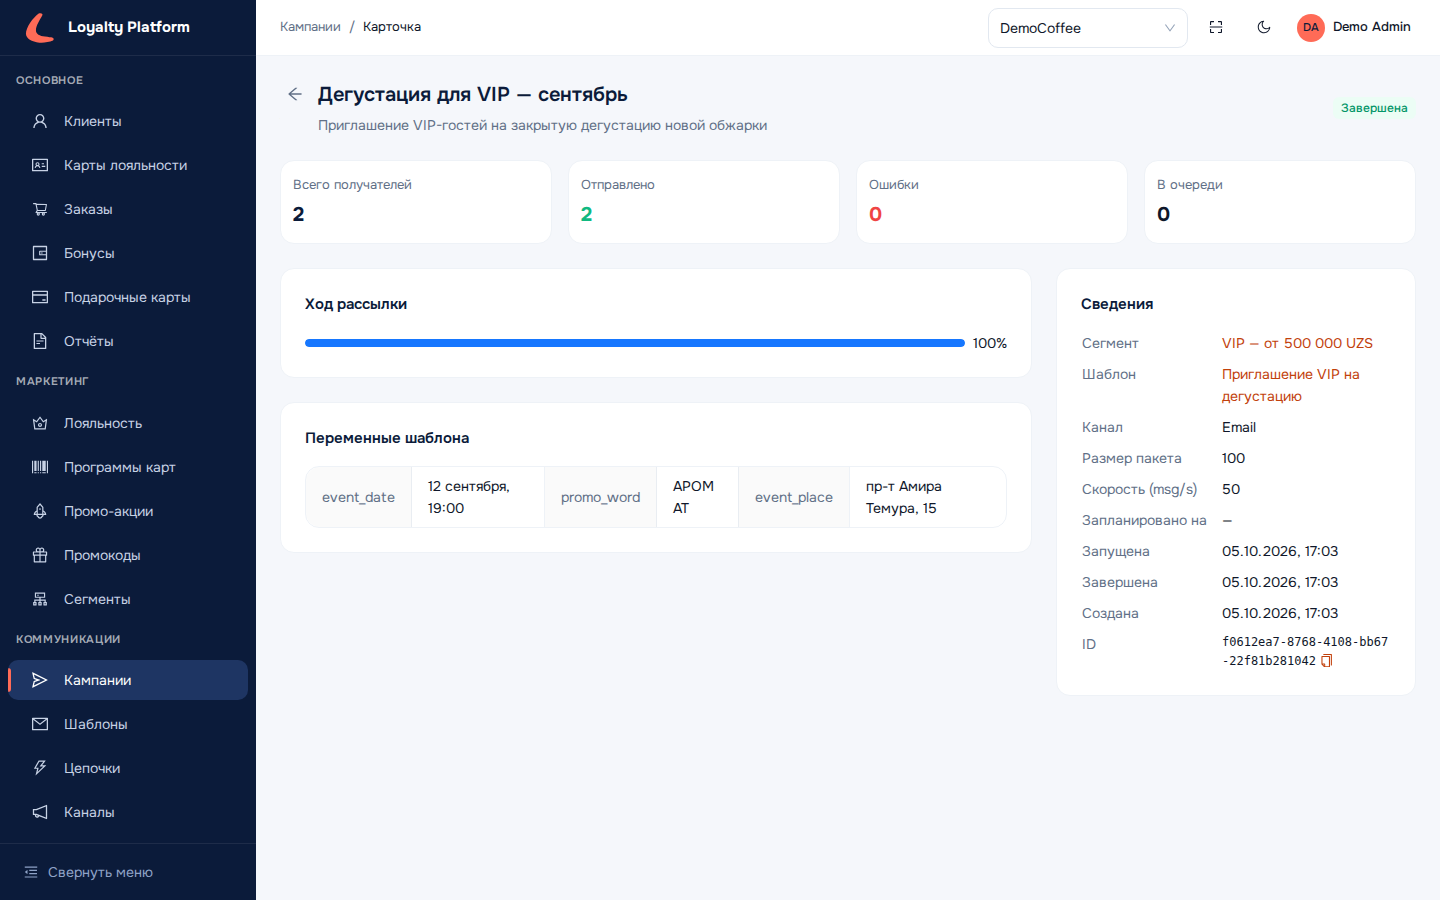Open Программы карт page
This screenshot has height=900, width=1440.
click(128, 467)
